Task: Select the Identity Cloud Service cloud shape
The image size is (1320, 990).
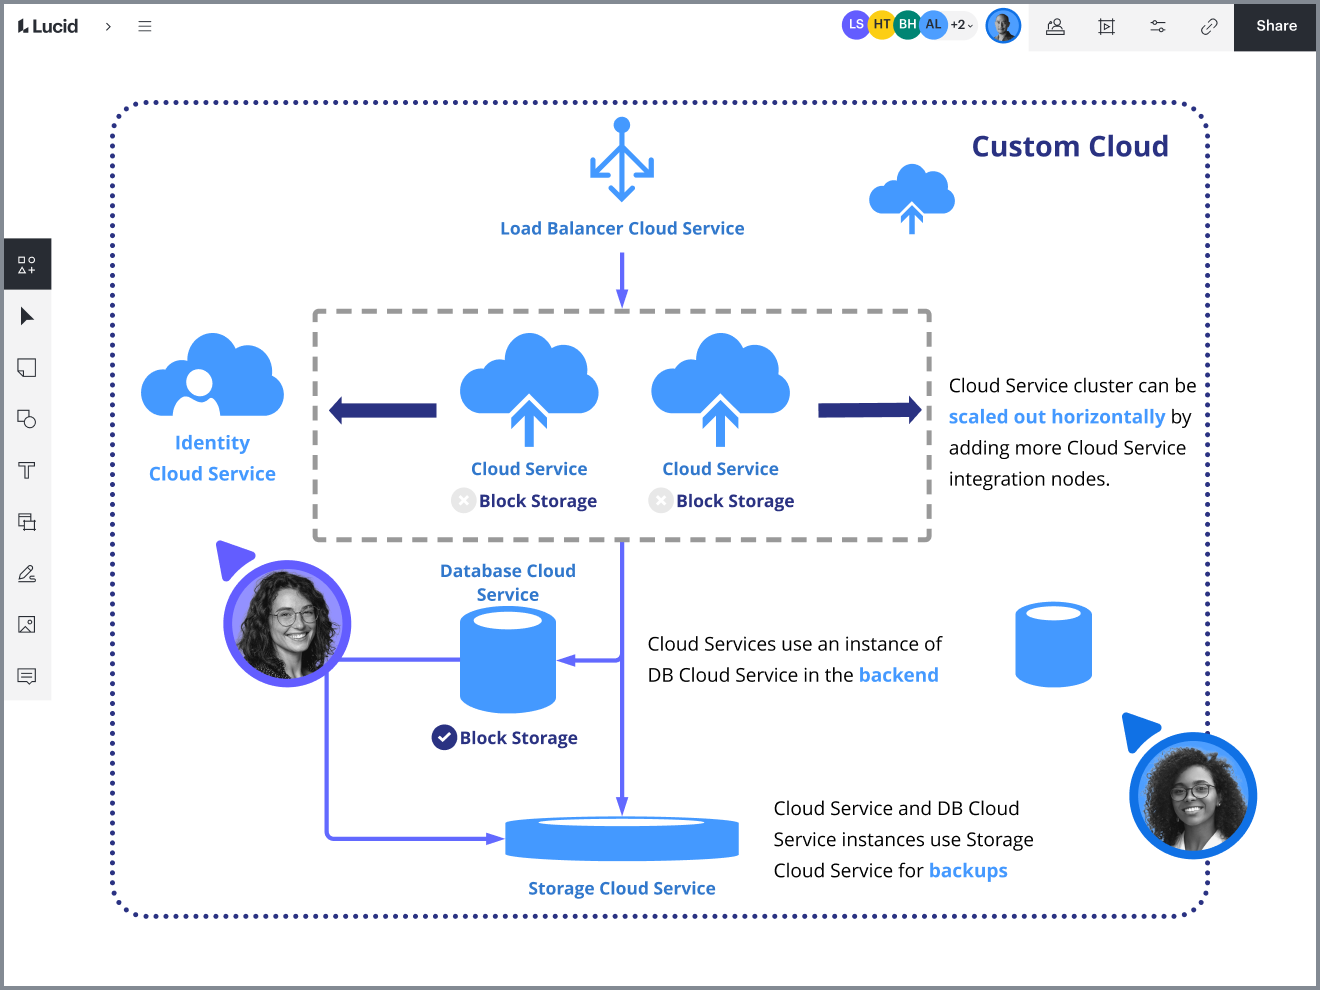Action: (x=212, y=375)
